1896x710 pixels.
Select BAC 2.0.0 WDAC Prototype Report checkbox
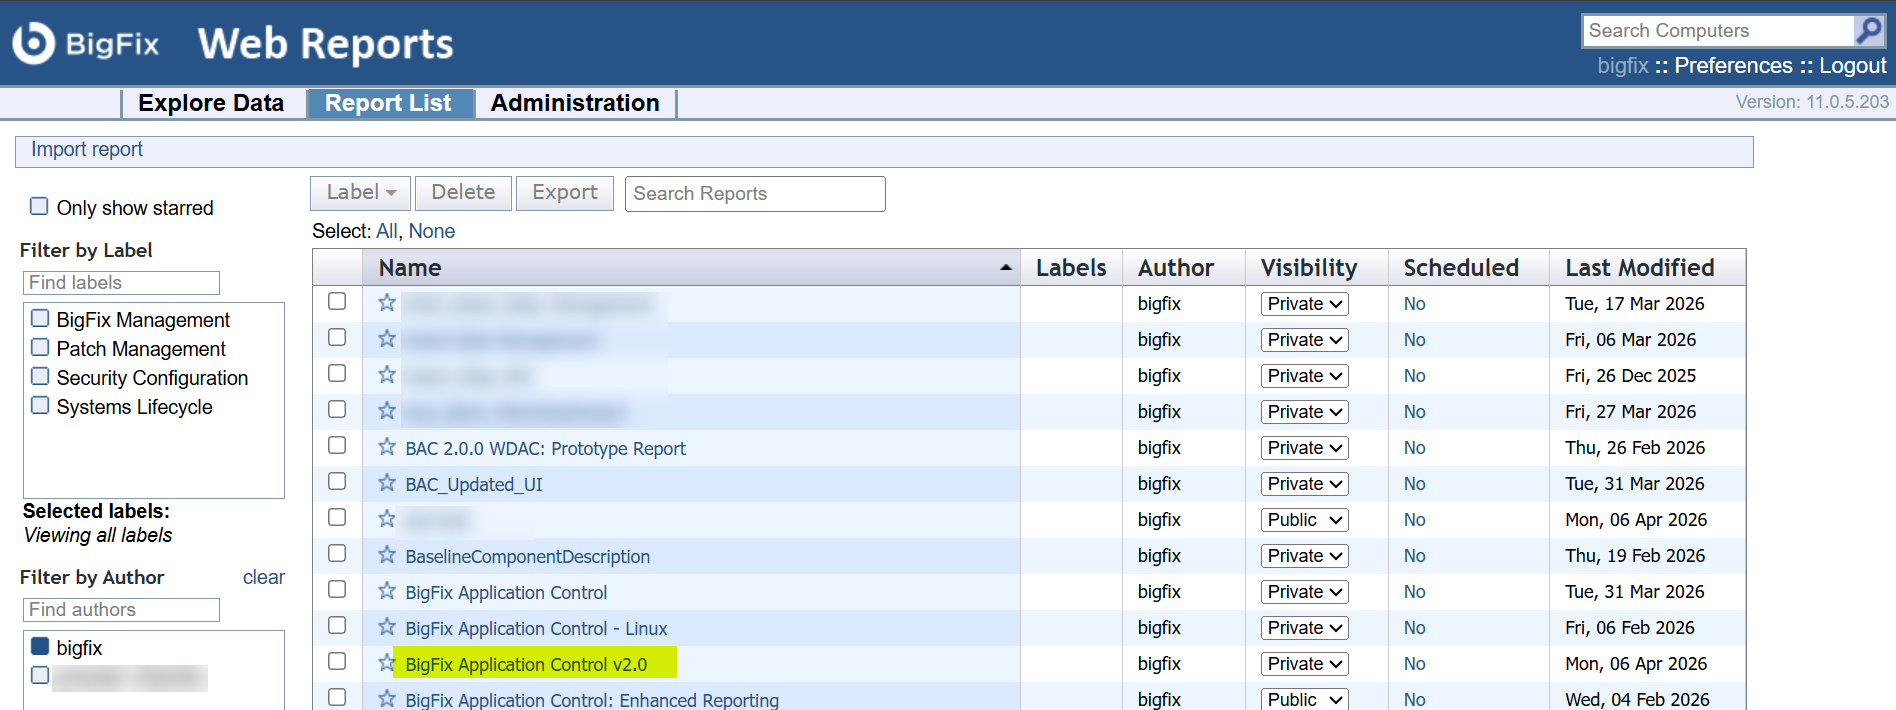[337, 445]
